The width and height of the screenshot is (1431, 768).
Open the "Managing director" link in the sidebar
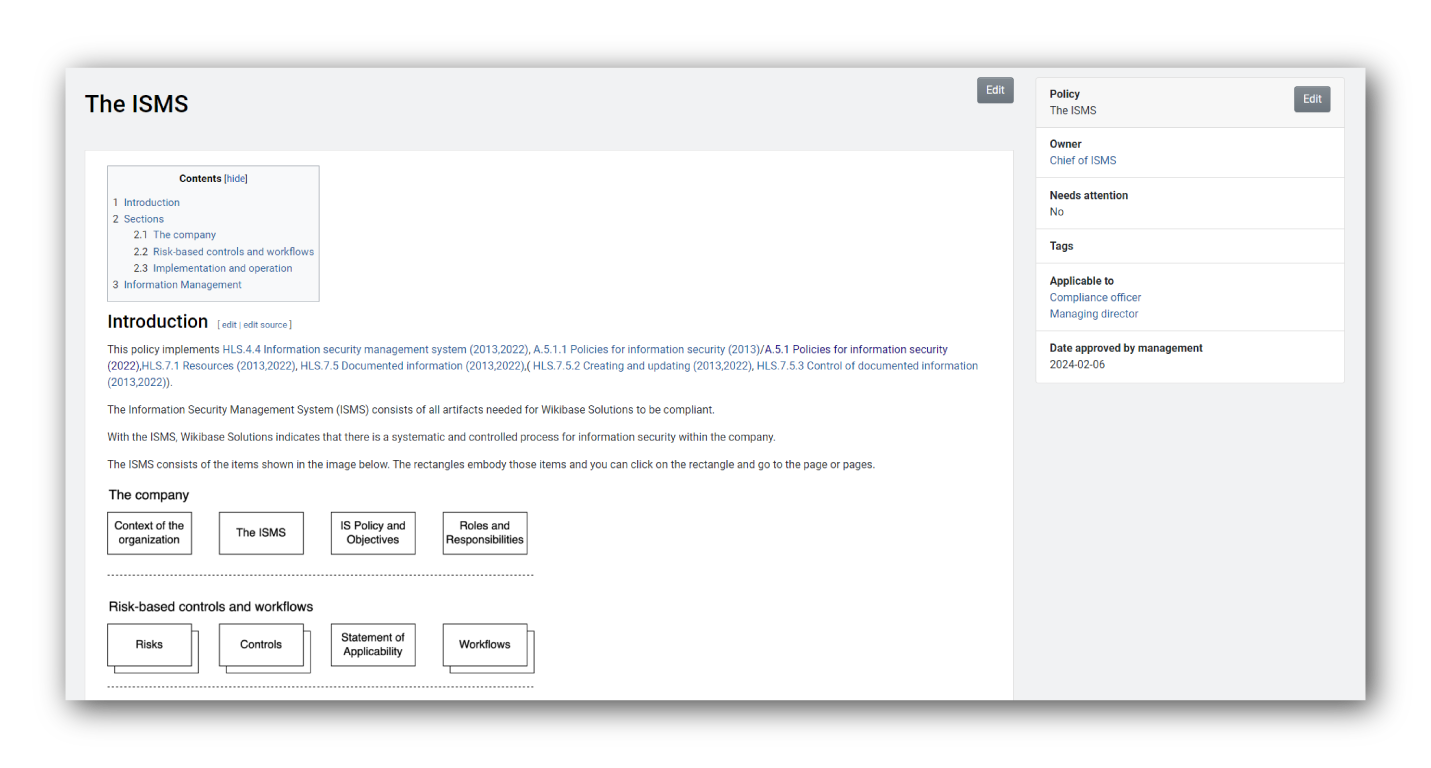(1093, 314)
